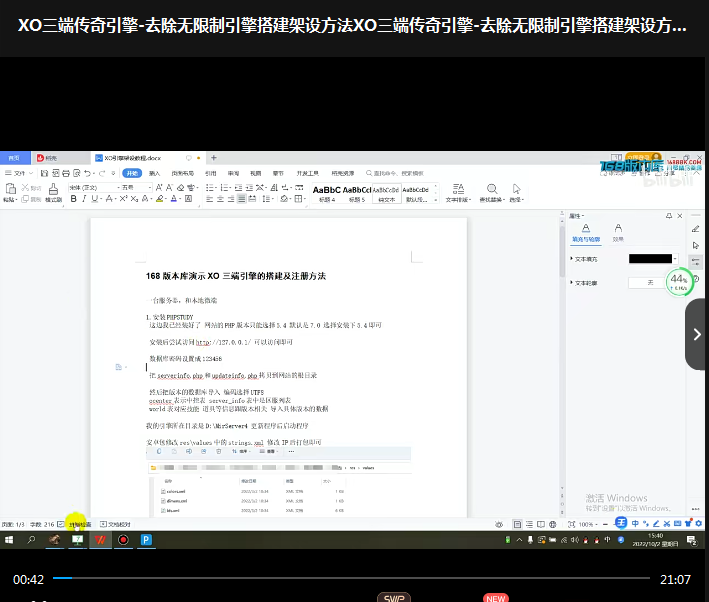Select center alignment option

click(x=220, y=199)
